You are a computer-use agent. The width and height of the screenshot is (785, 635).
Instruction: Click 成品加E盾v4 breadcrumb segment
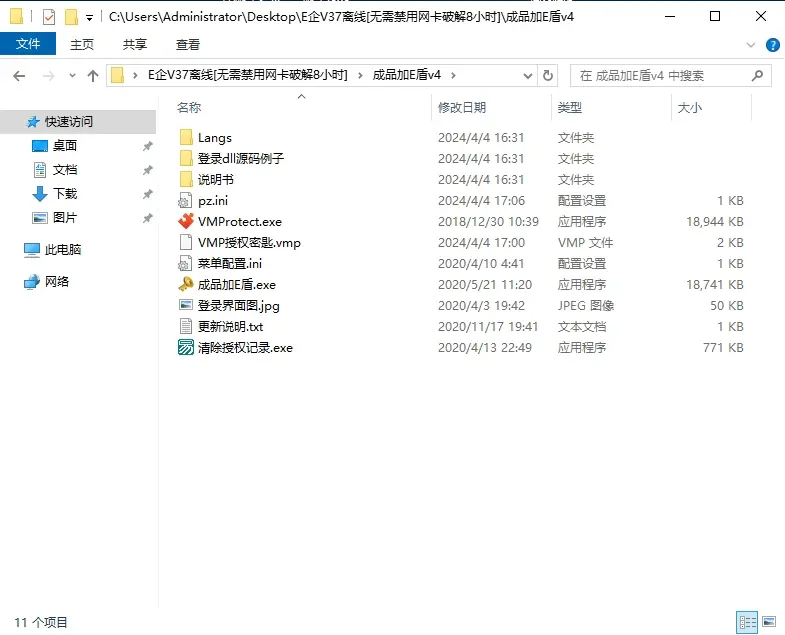(x=407, y=75)
